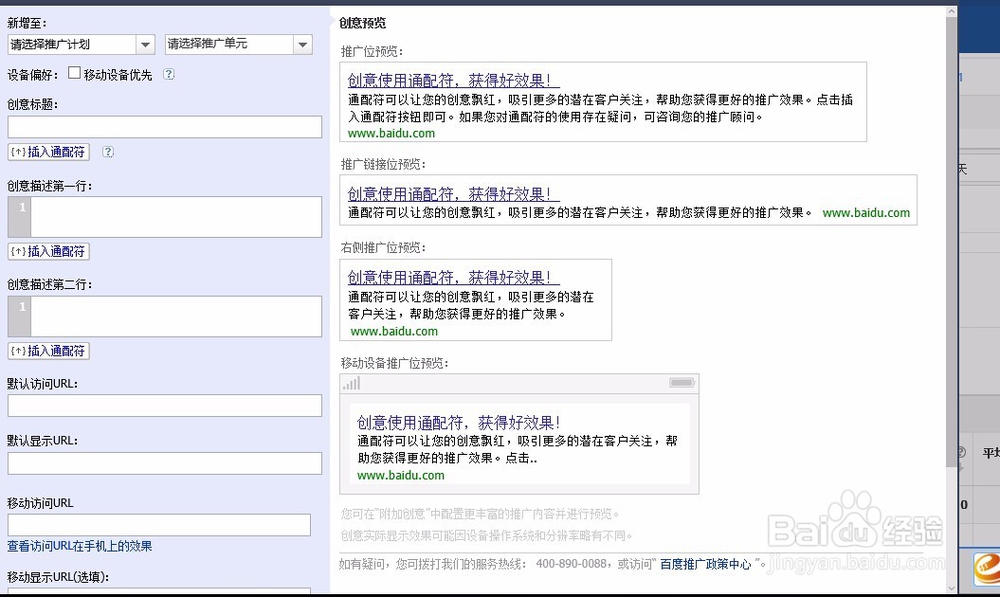Click www.baidu.com in 推广位预览 box
Viewport: 1000px width, 597px height.
(x=392, y=133)
